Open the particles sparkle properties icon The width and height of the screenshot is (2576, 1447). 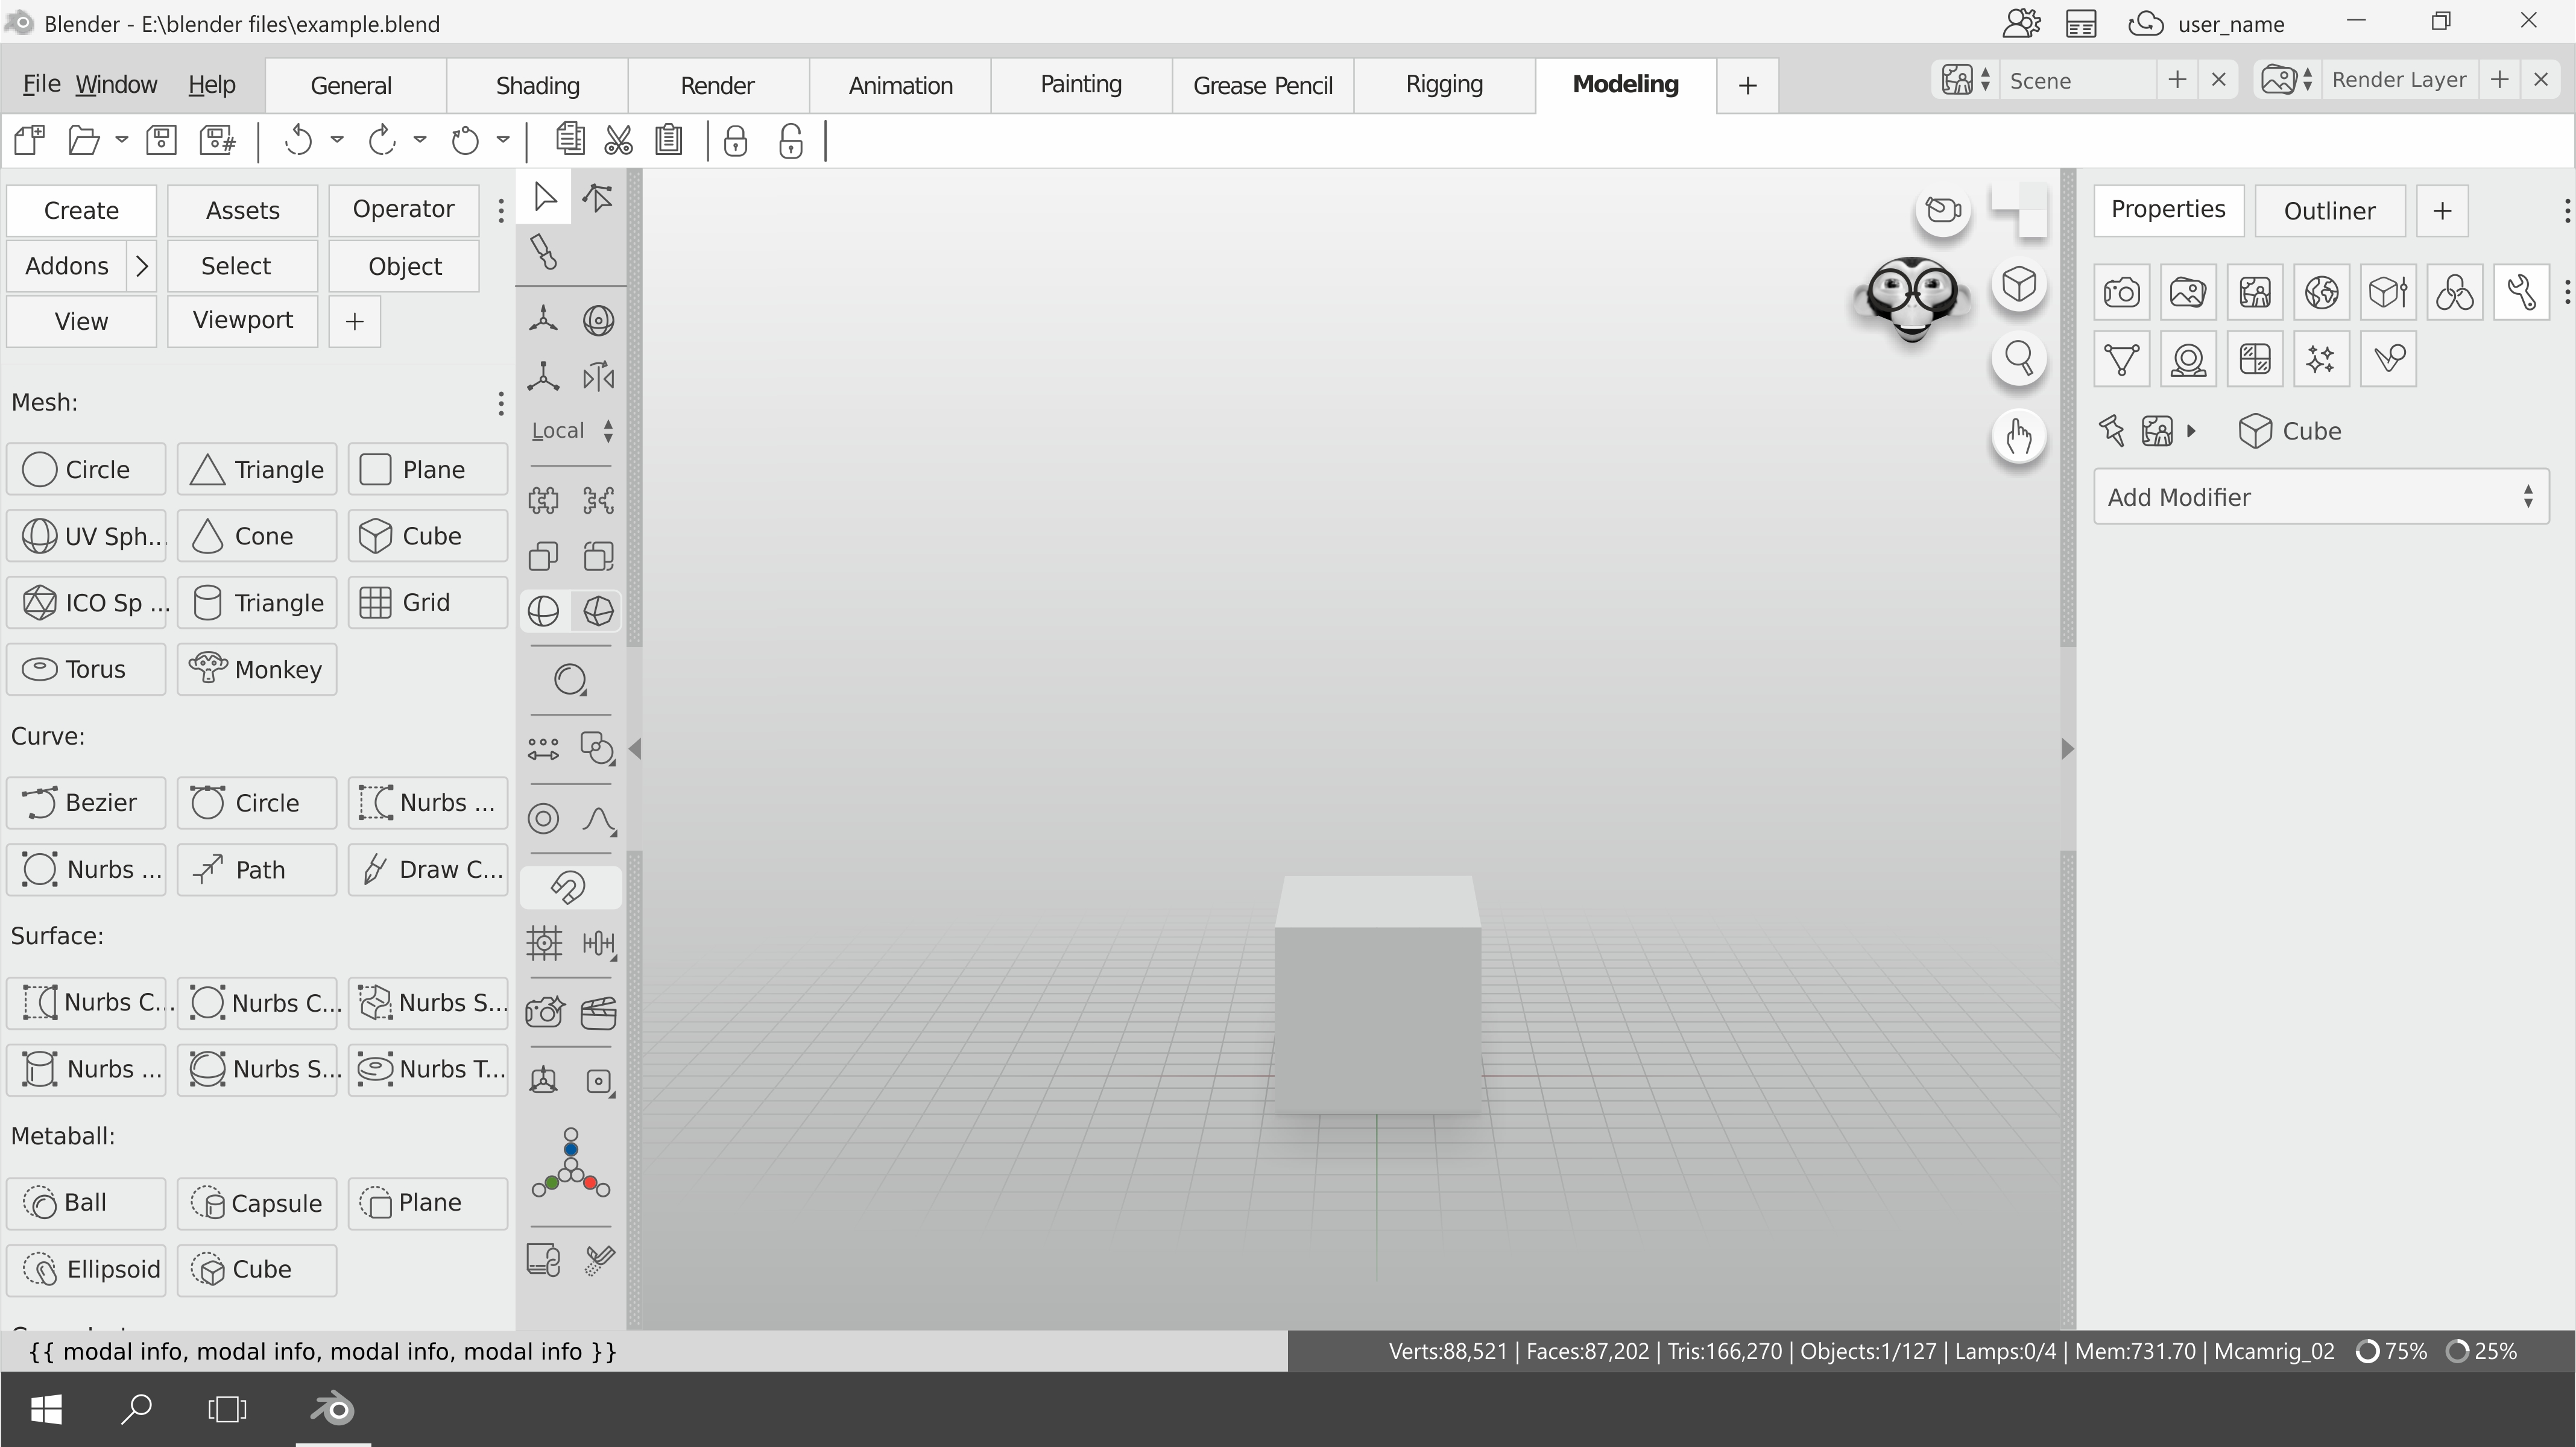(2321, 359)
